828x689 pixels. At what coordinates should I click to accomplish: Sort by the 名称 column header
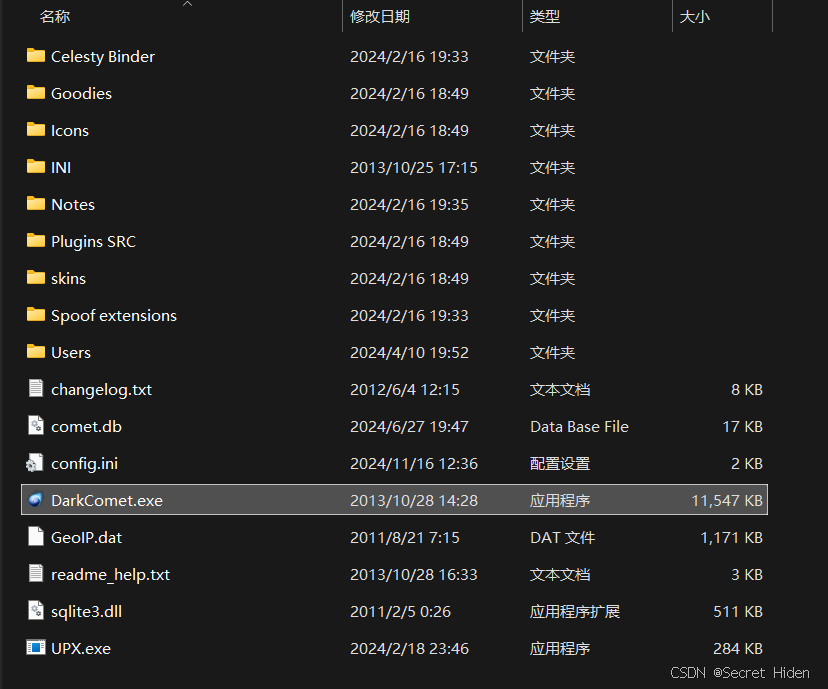tap(55, 16)
